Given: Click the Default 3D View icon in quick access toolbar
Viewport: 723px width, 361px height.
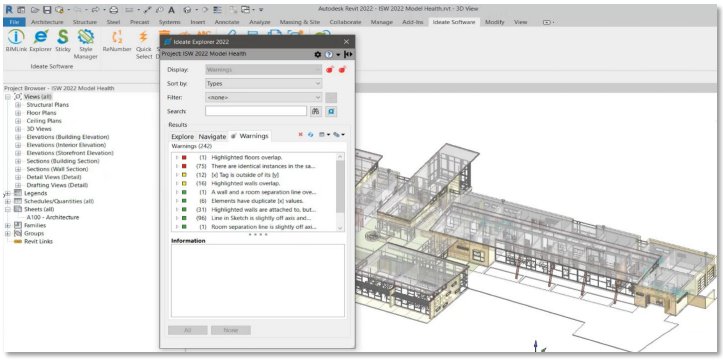Looking at the screenshot, I should pos(187,9).
